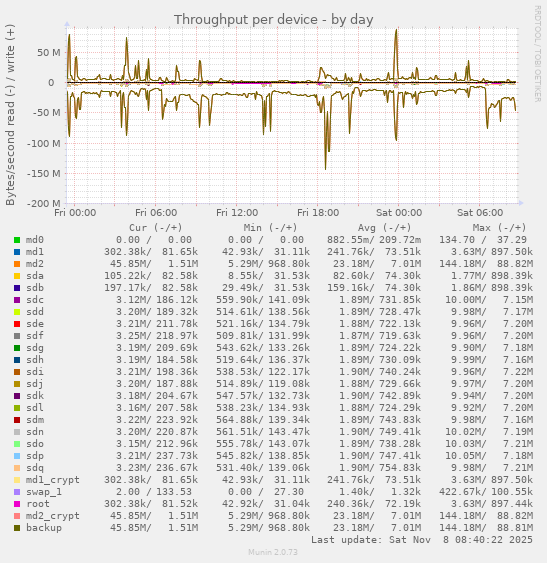The image size is (547, 563).
Task: Click the arrow at the time axis end
Action: 521,203
